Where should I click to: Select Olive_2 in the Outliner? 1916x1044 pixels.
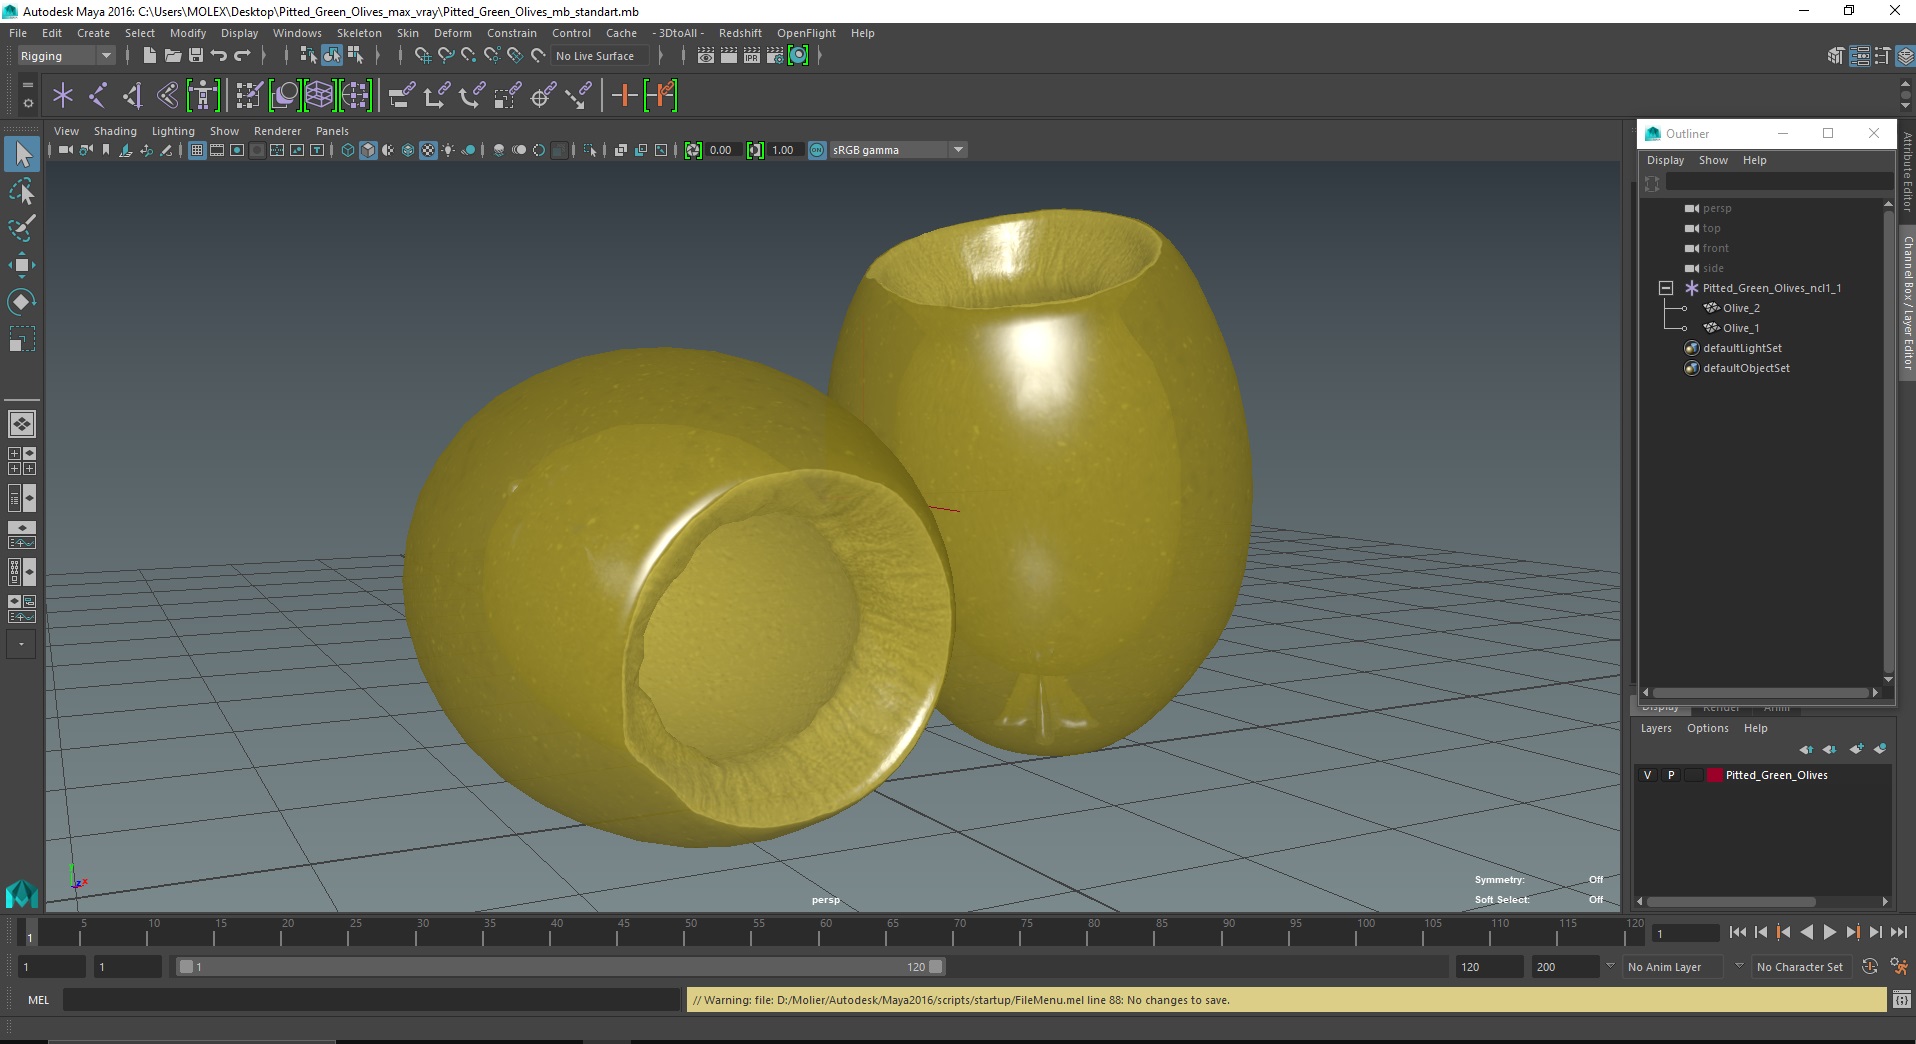pyautogui.click(x=1741, y=308)
